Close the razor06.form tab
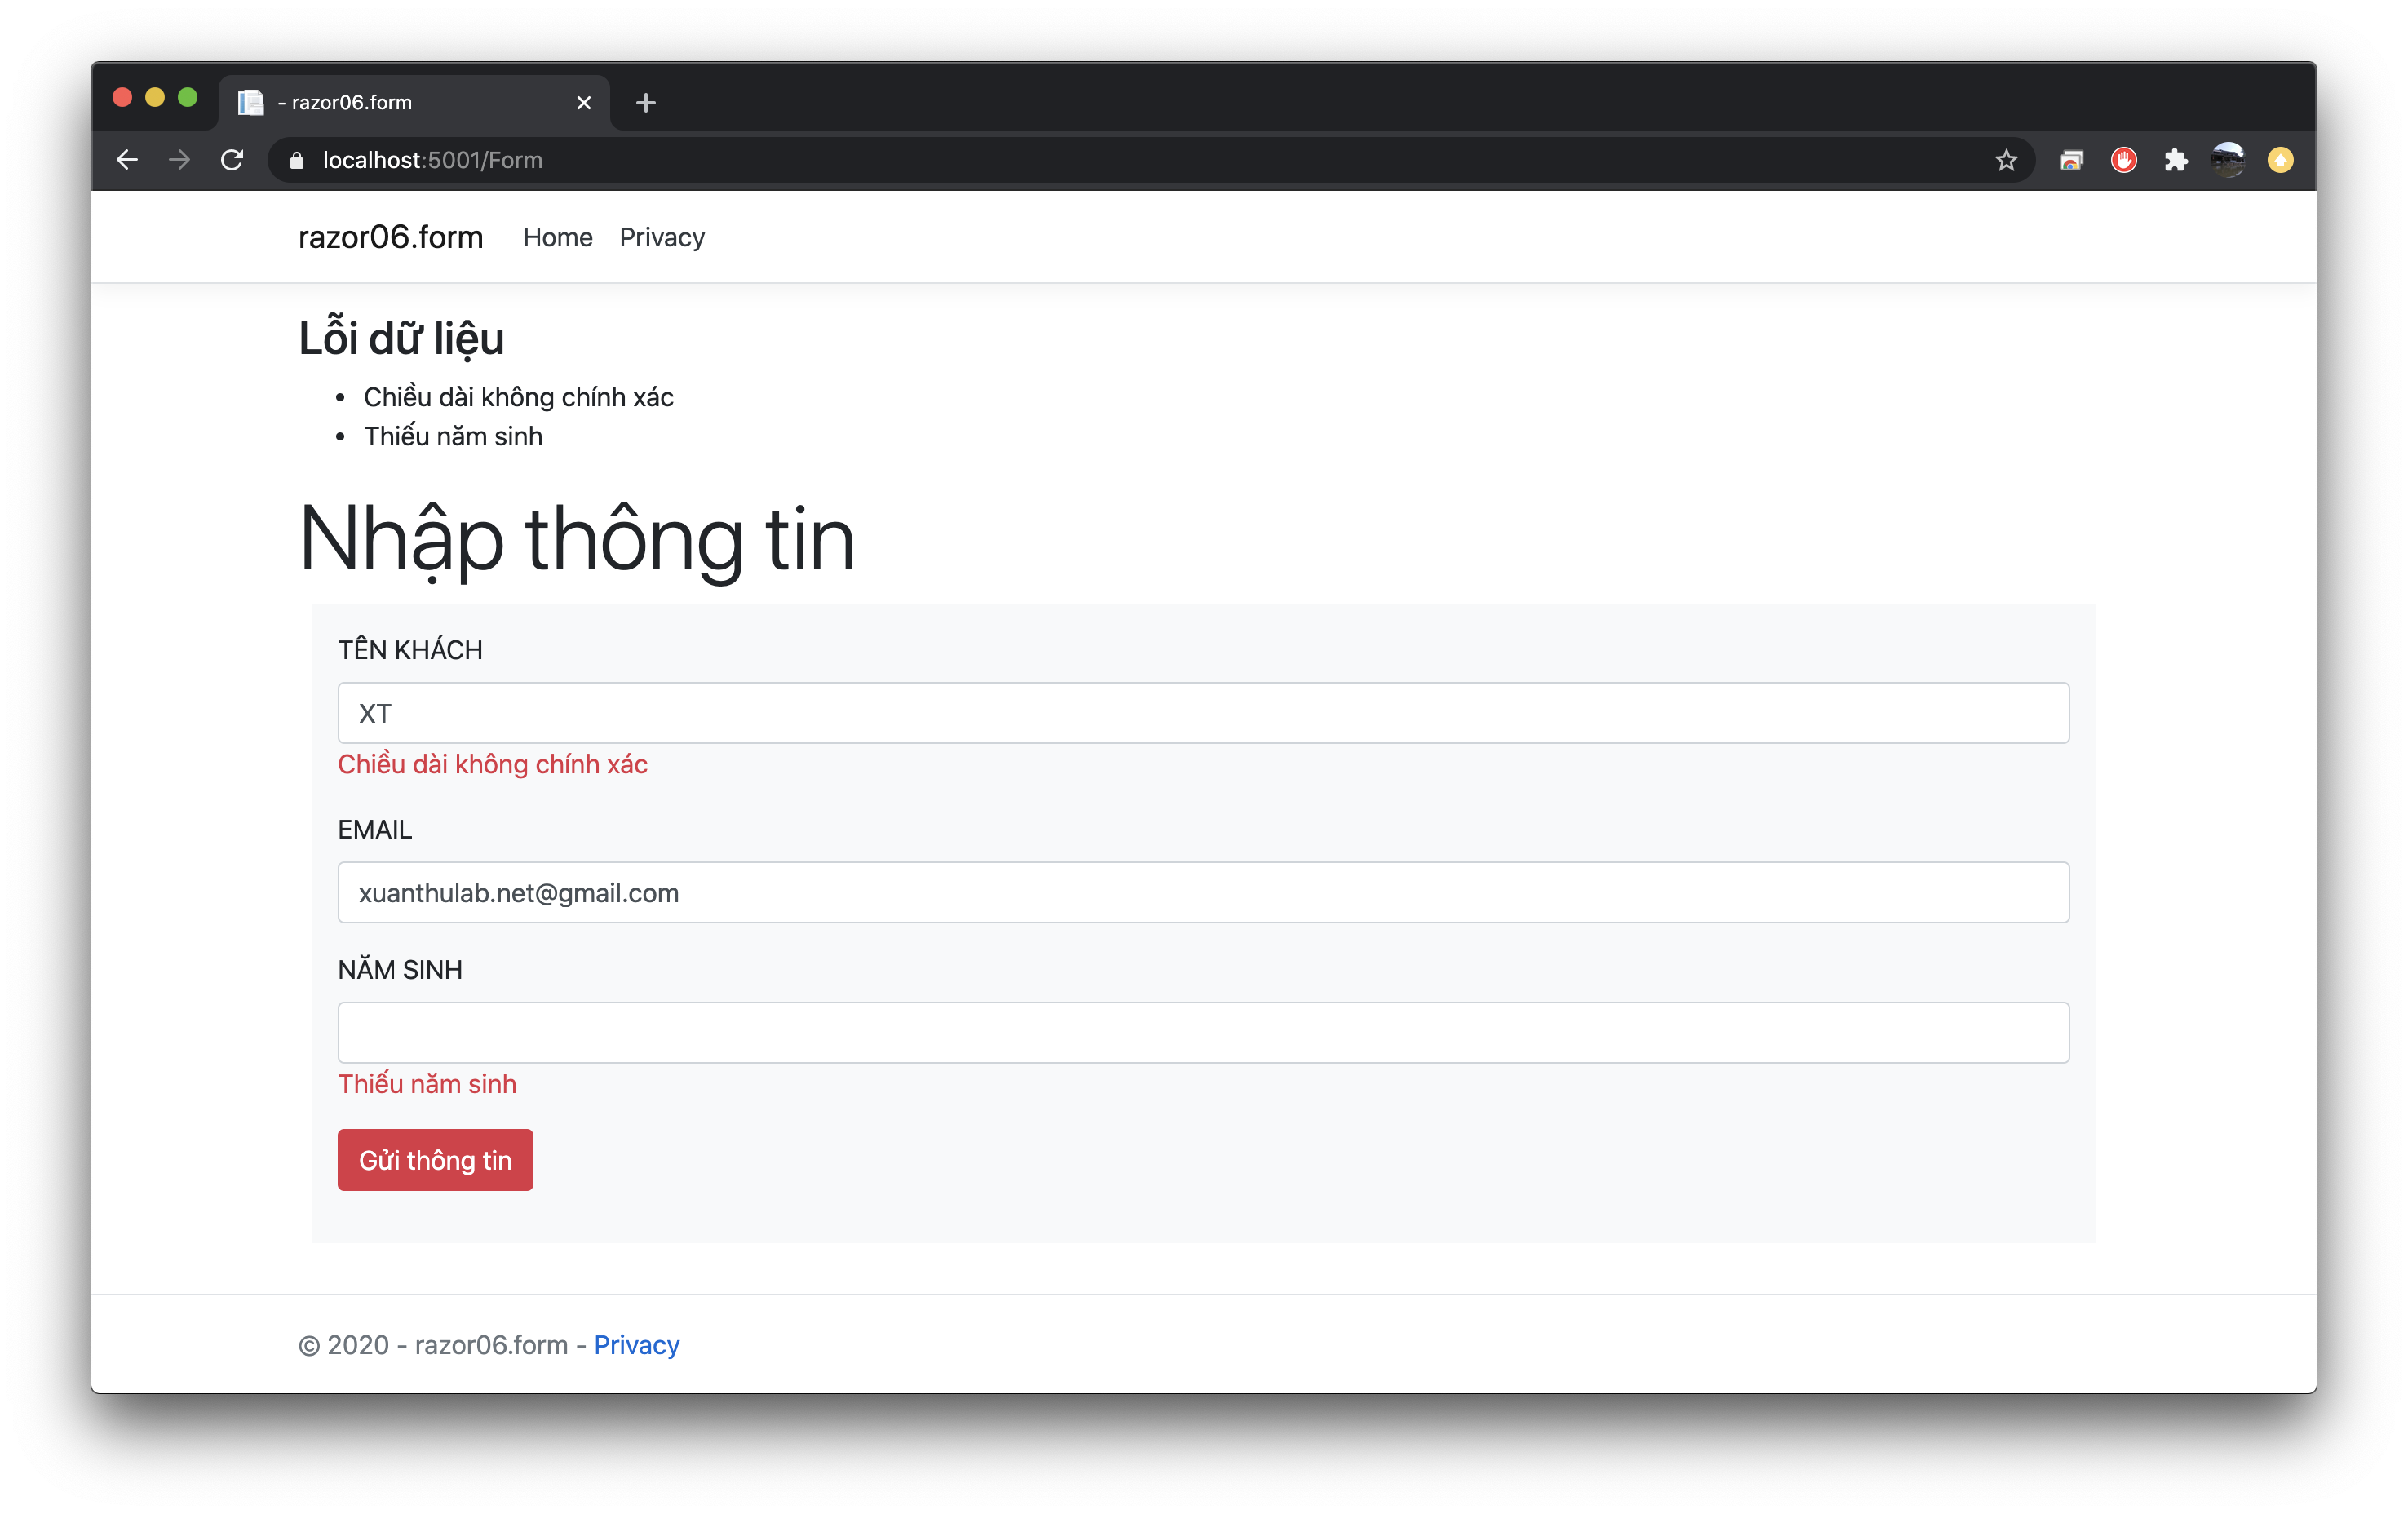 coord(584,103)
